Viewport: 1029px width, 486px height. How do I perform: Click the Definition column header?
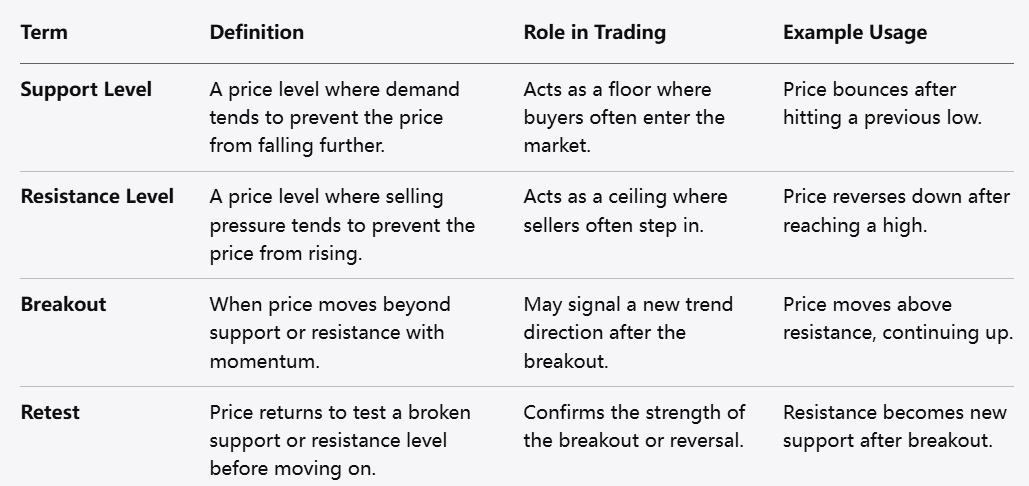pyautogui.click(x=256, y=32)
